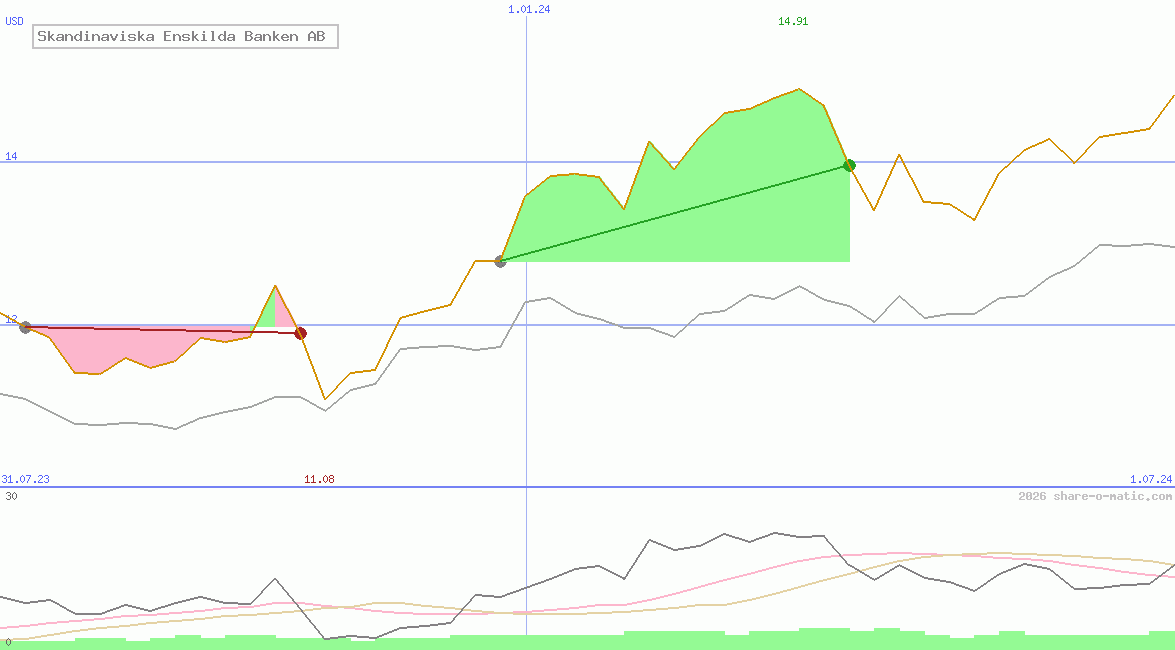Click the red 11.08 low value label

click(319, 479)
